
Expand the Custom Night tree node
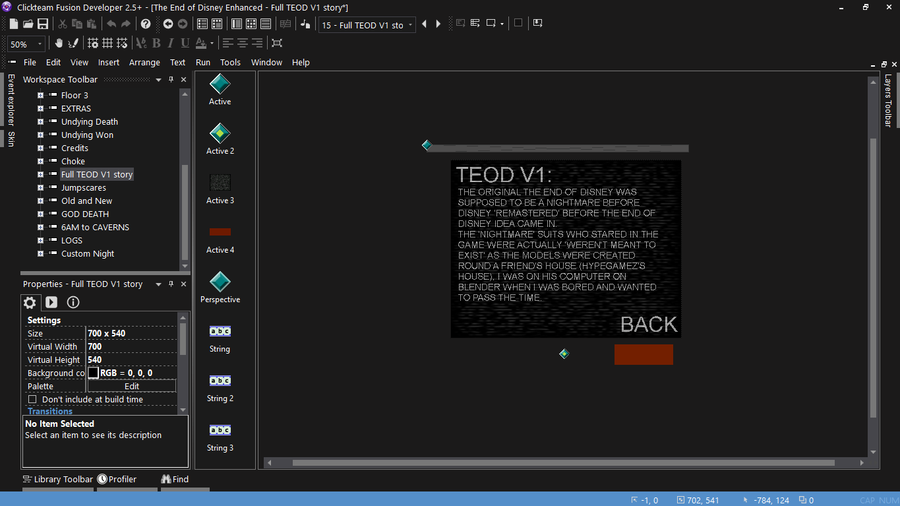click(x=40, y=254)
